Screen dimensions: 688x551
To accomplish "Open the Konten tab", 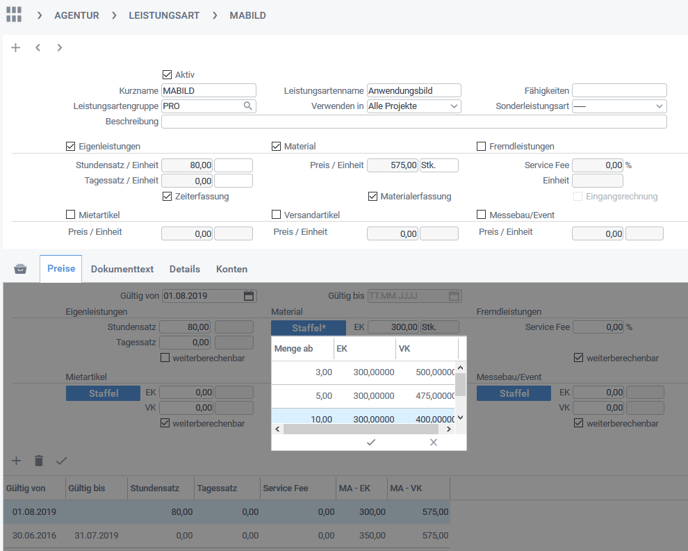I will pyautogui.click(x=232, y=270).
